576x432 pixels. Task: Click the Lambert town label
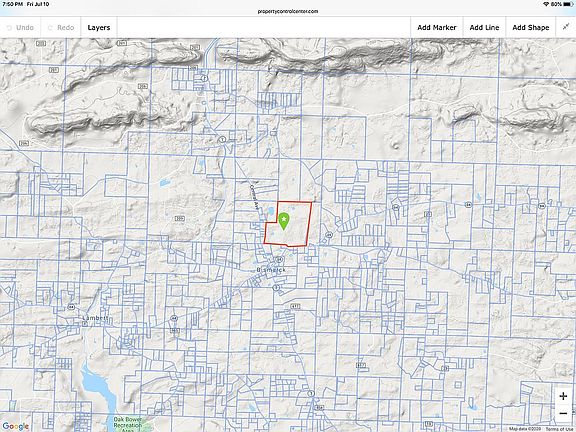click(96, 318)
